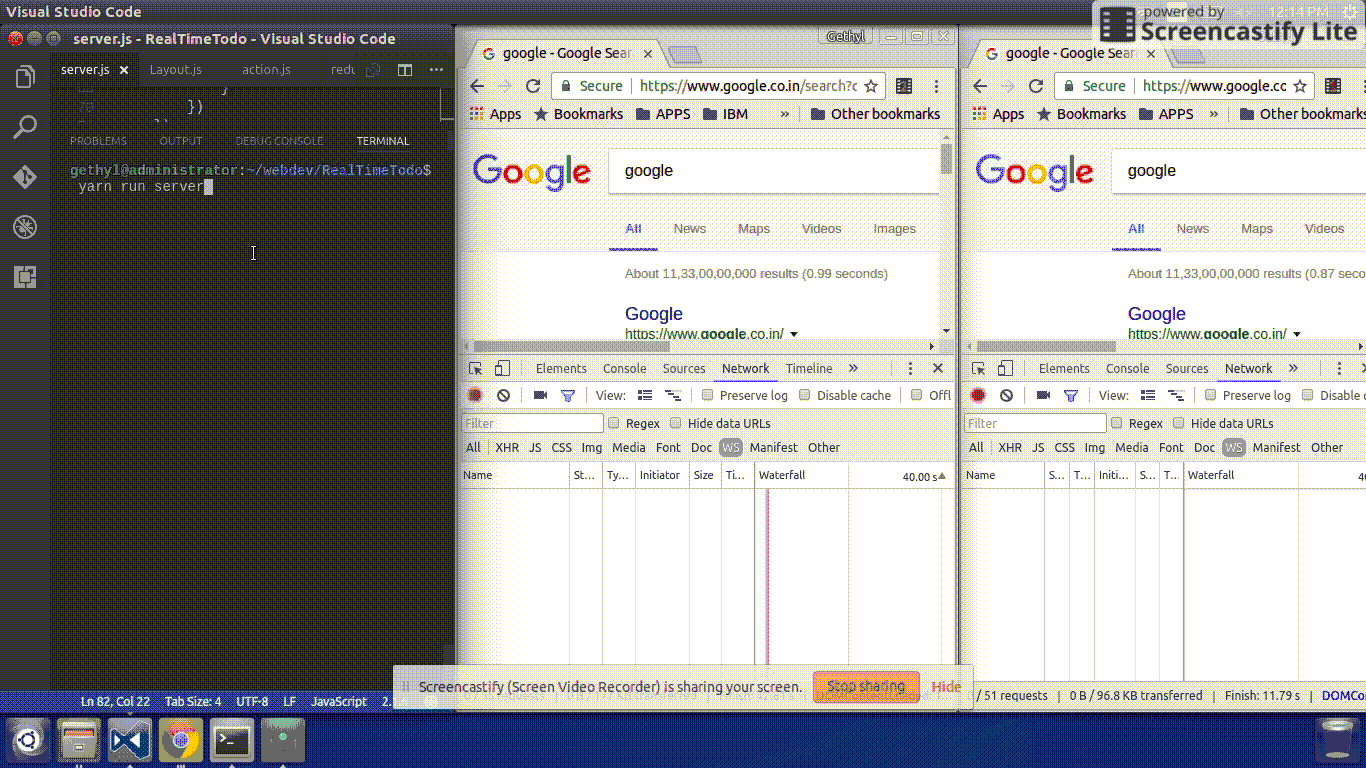
Task: Click the horizontal scrollbar in right Chrome page
Action: click(1045, 346)
